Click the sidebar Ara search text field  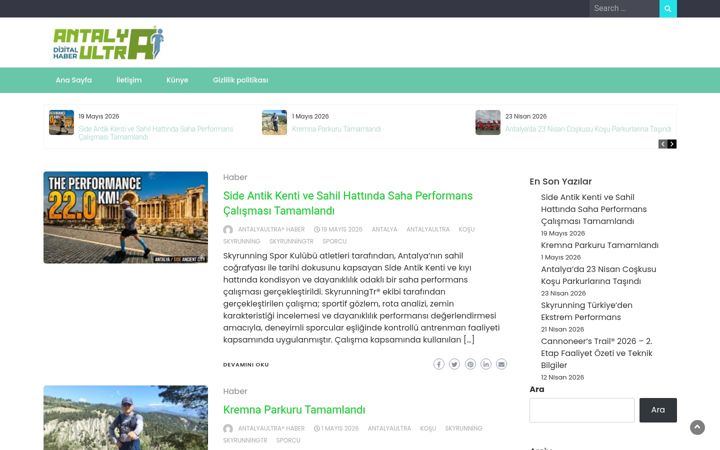tap(582, 410)
